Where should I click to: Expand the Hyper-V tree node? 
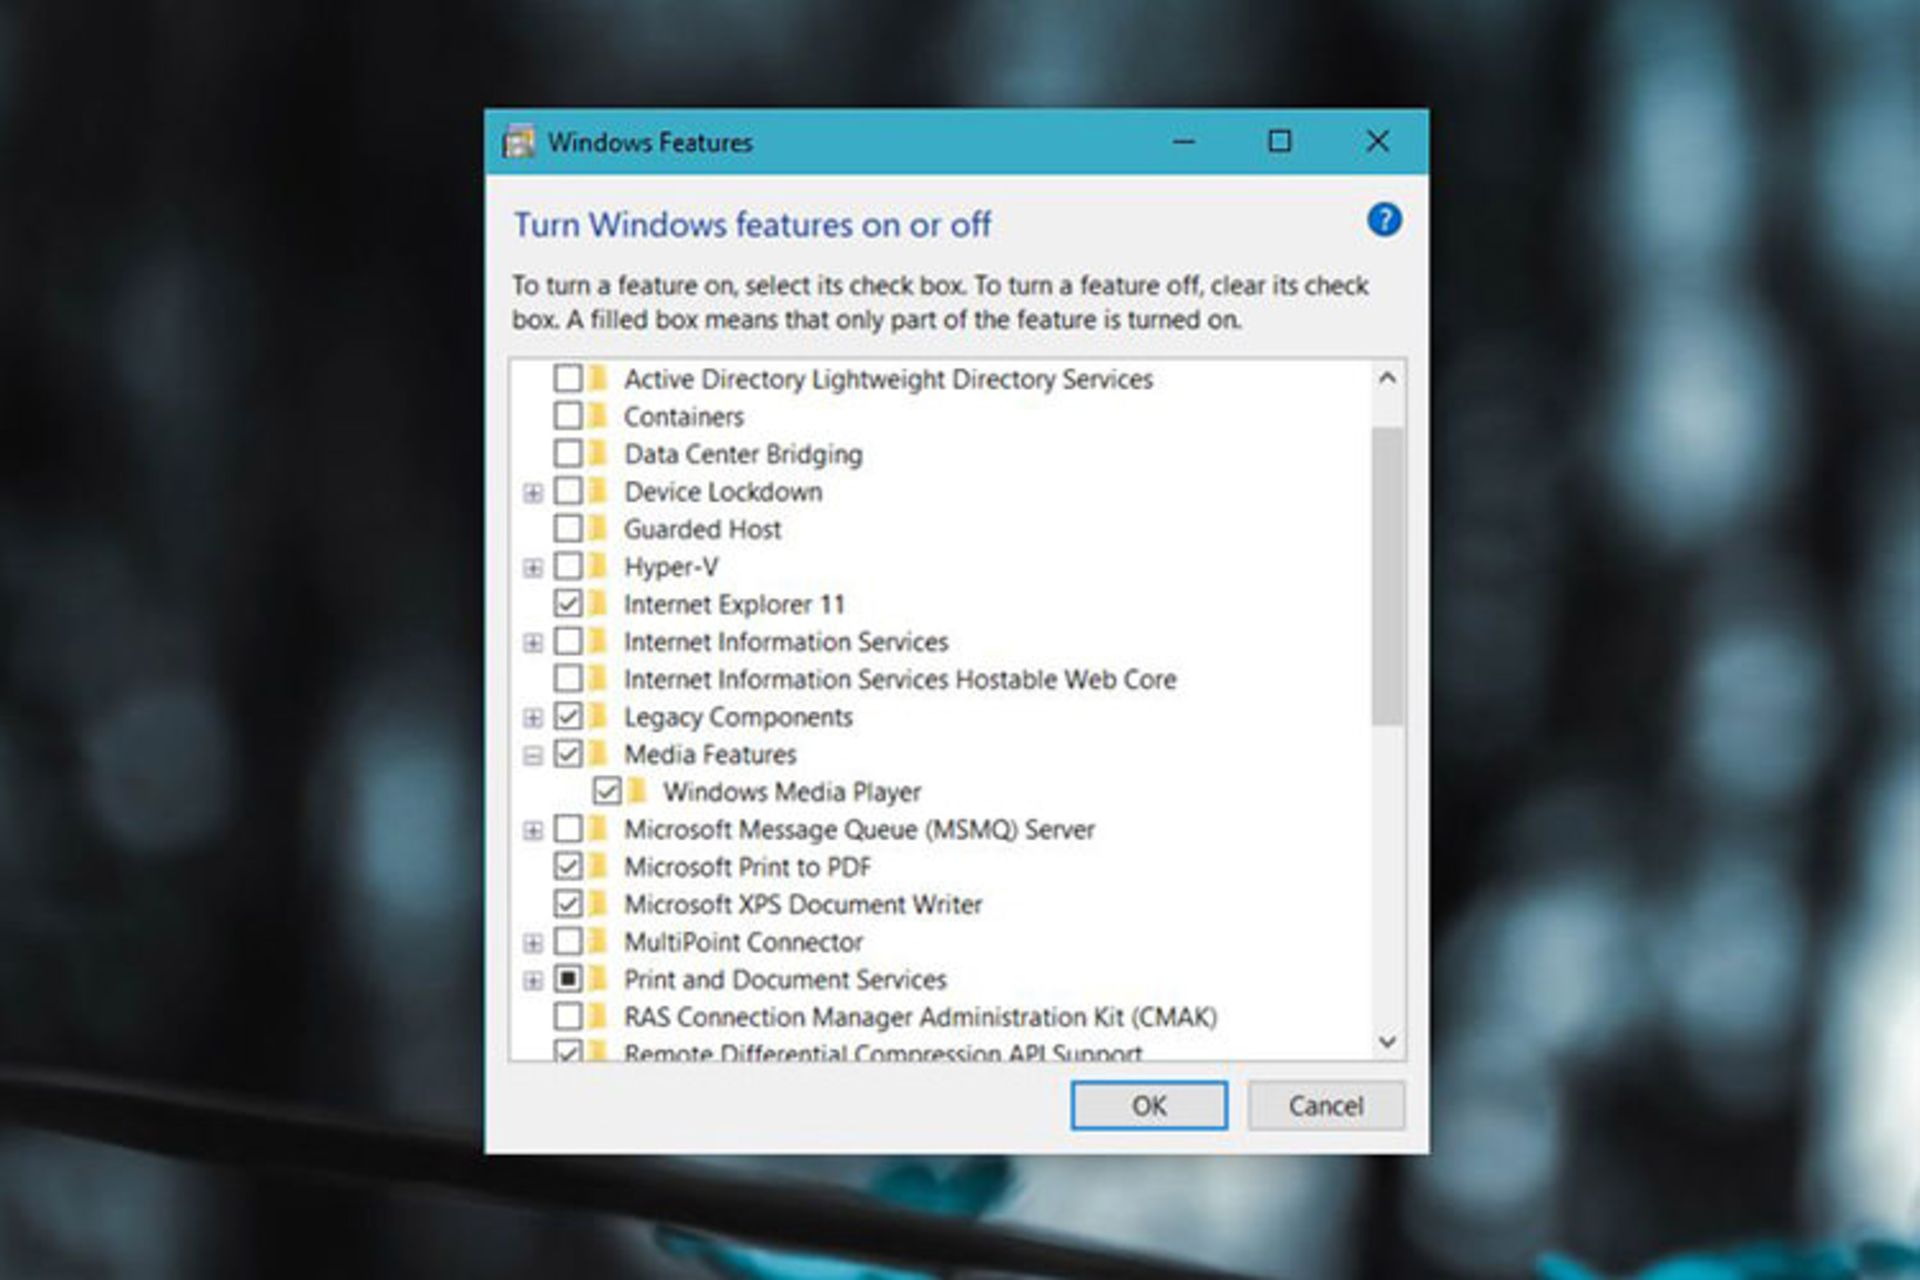533,566
